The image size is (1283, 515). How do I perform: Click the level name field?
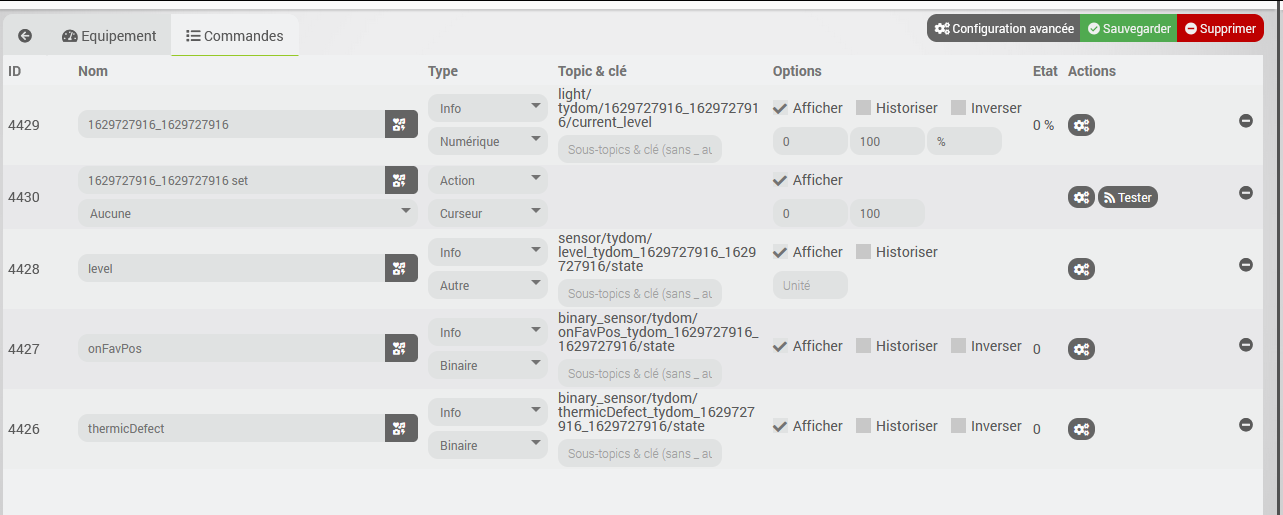coord(231,268)
